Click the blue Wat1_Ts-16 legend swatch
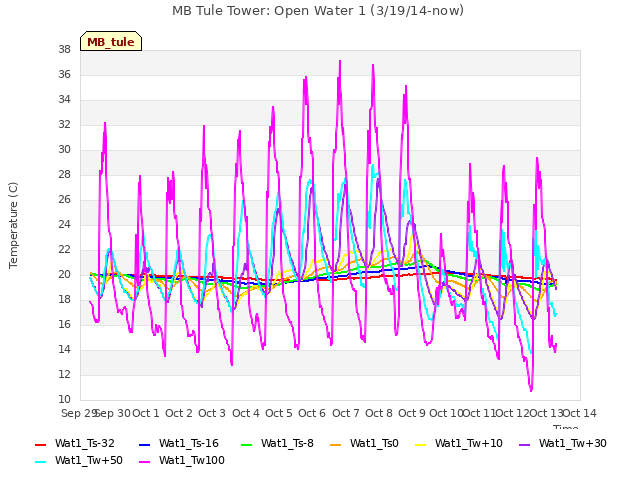The image size is (640, 480). click(144, 444)
